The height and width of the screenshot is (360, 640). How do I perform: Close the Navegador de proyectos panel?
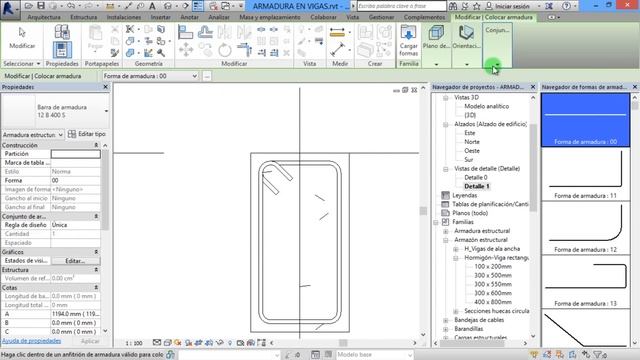click(533, 87)
